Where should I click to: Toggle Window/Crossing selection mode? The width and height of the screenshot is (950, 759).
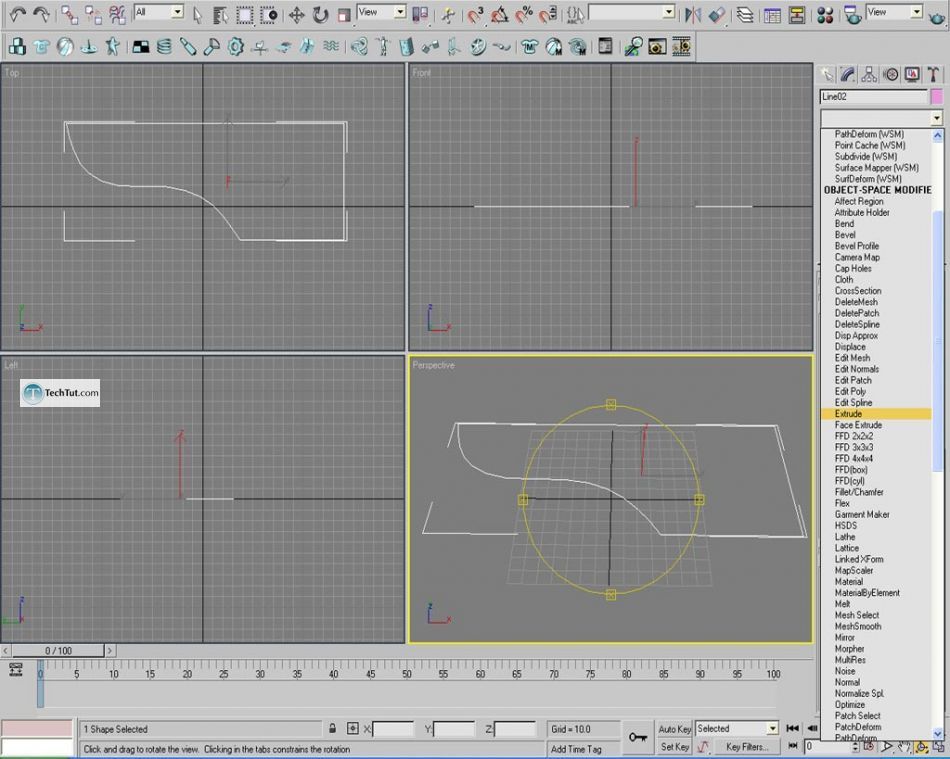[x=268, y=15]
